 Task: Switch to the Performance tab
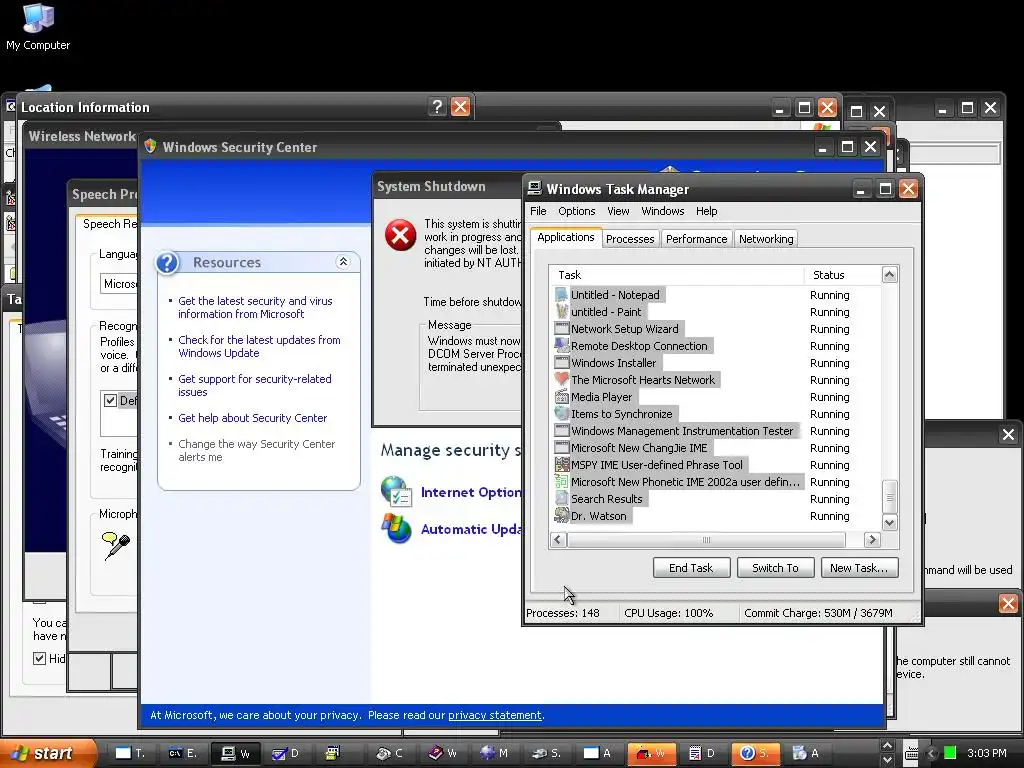(696, 239)
